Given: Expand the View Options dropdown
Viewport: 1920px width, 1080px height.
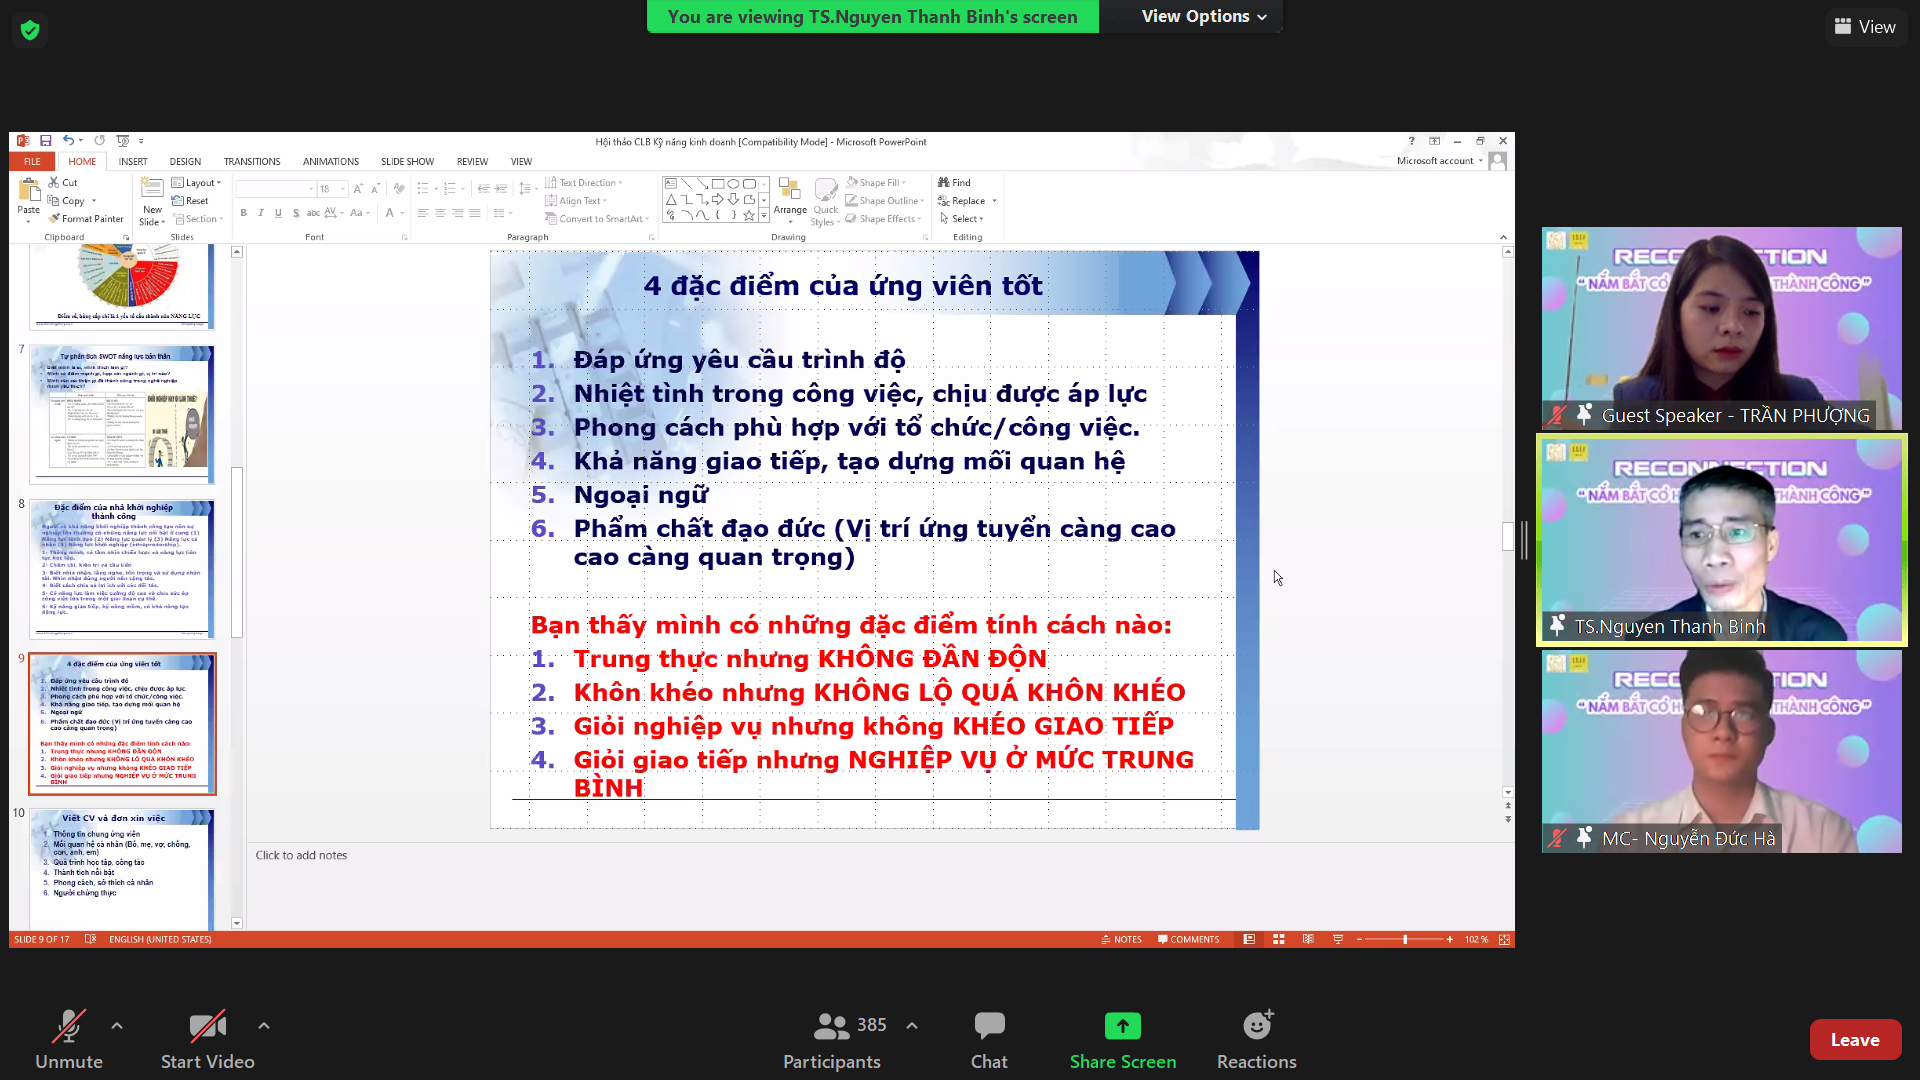Looking at the screenshot, I should pos(1204,16).
